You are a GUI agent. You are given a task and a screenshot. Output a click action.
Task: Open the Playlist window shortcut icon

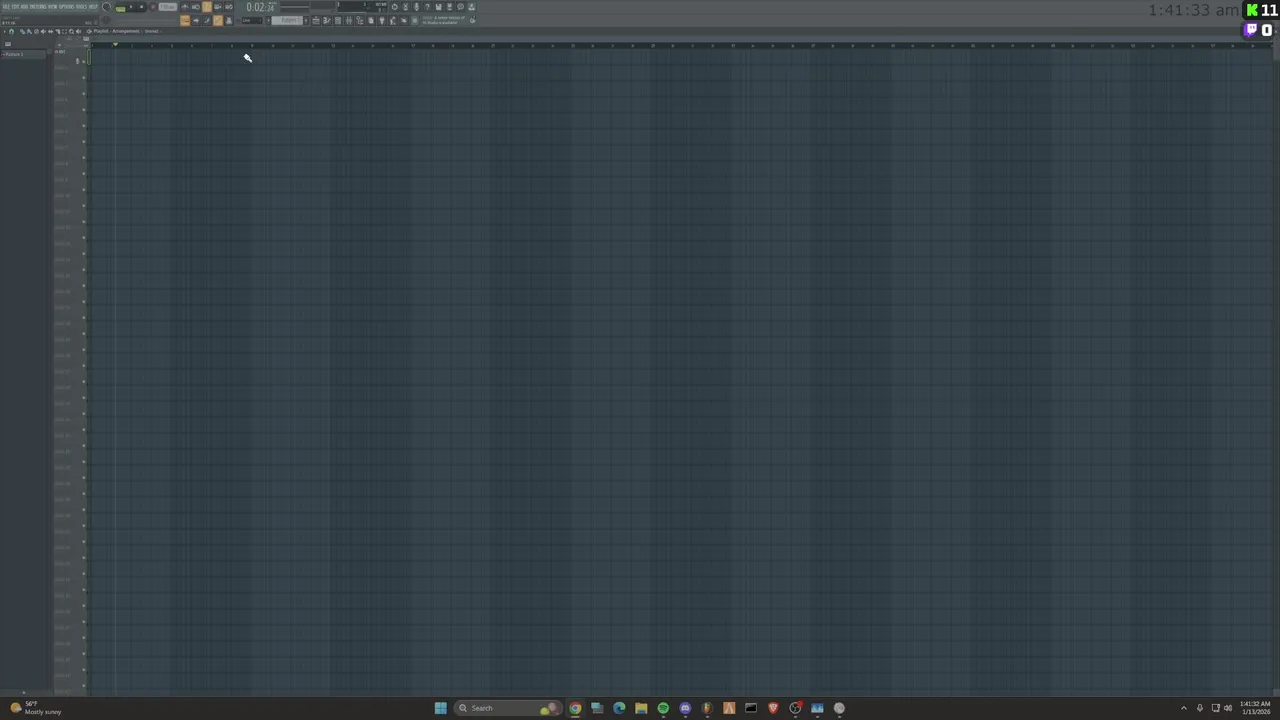pos(316,20)
